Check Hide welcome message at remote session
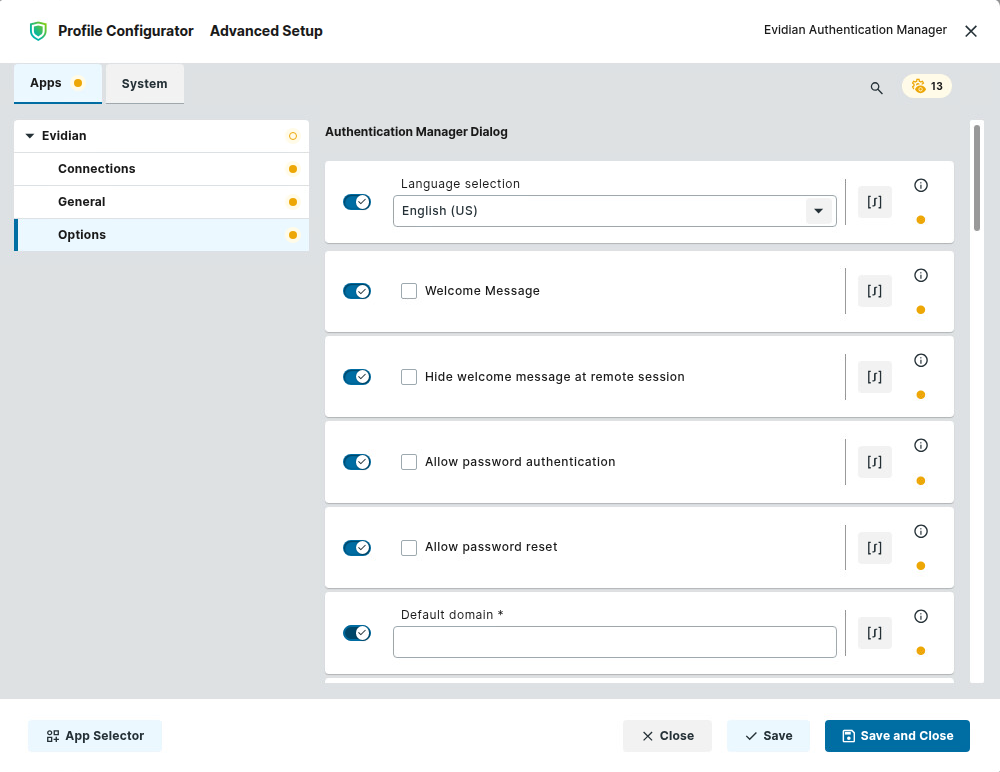1000x772 pixels. point(409,376)
